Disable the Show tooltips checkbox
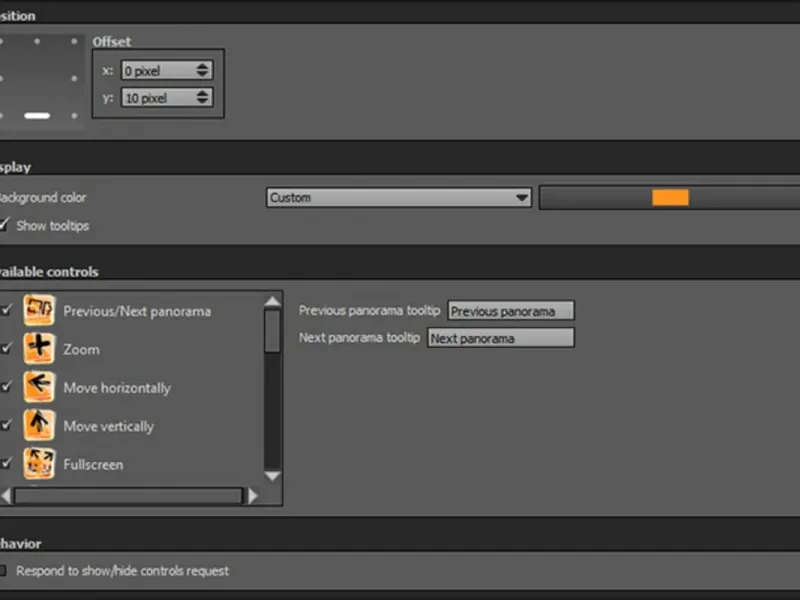This screenshot has height=600, width=800. click(x=4, y=224)
